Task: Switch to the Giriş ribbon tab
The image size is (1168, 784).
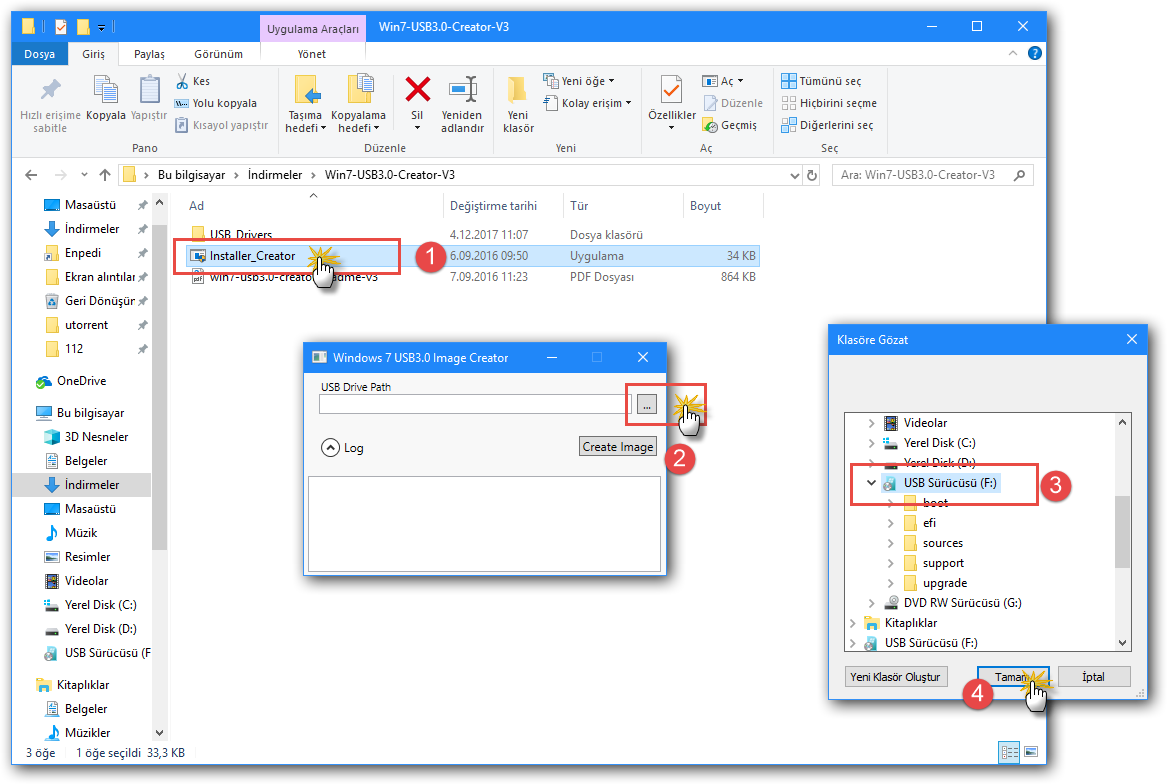Action: click(x=93, y=54)
